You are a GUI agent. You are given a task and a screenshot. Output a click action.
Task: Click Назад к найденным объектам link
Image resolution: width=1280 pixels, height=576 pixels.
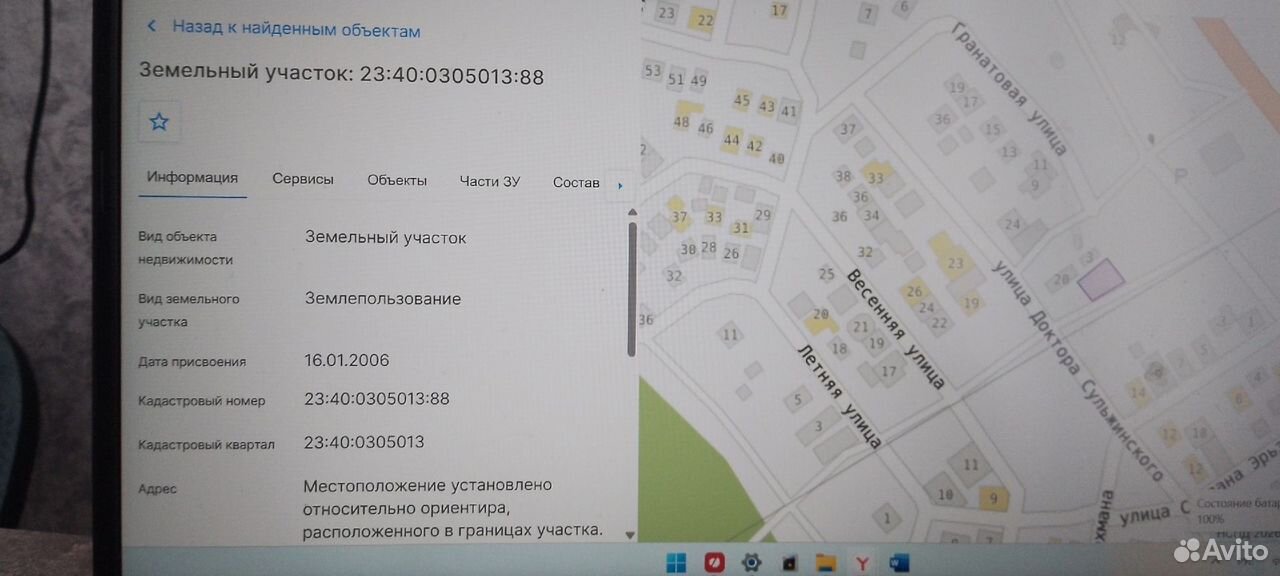point(296,29)
